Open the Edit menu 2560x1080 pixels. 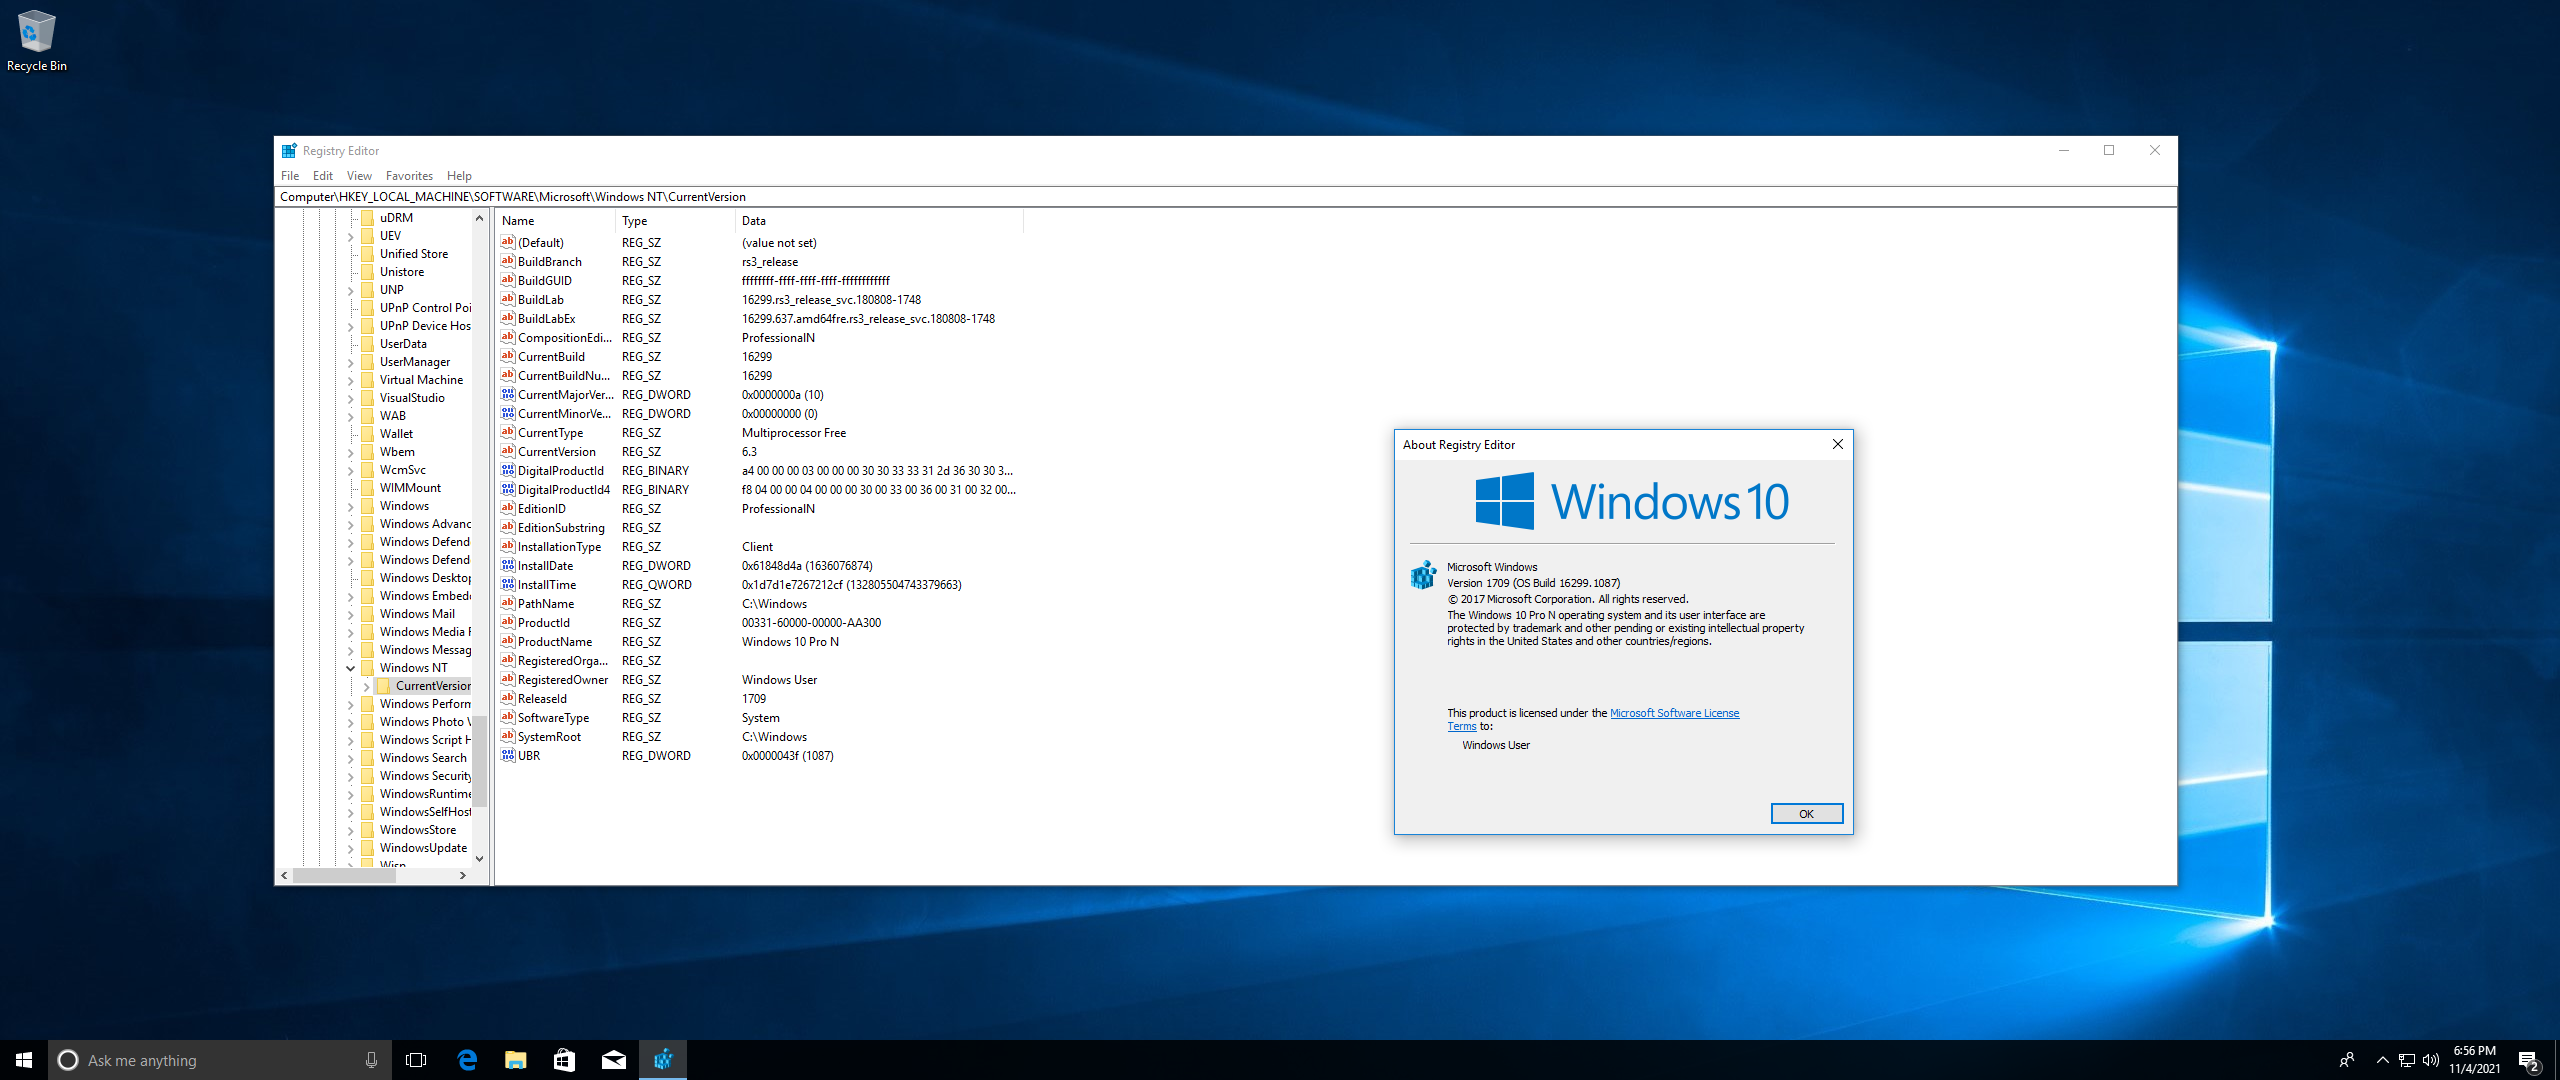pos(322,176)
